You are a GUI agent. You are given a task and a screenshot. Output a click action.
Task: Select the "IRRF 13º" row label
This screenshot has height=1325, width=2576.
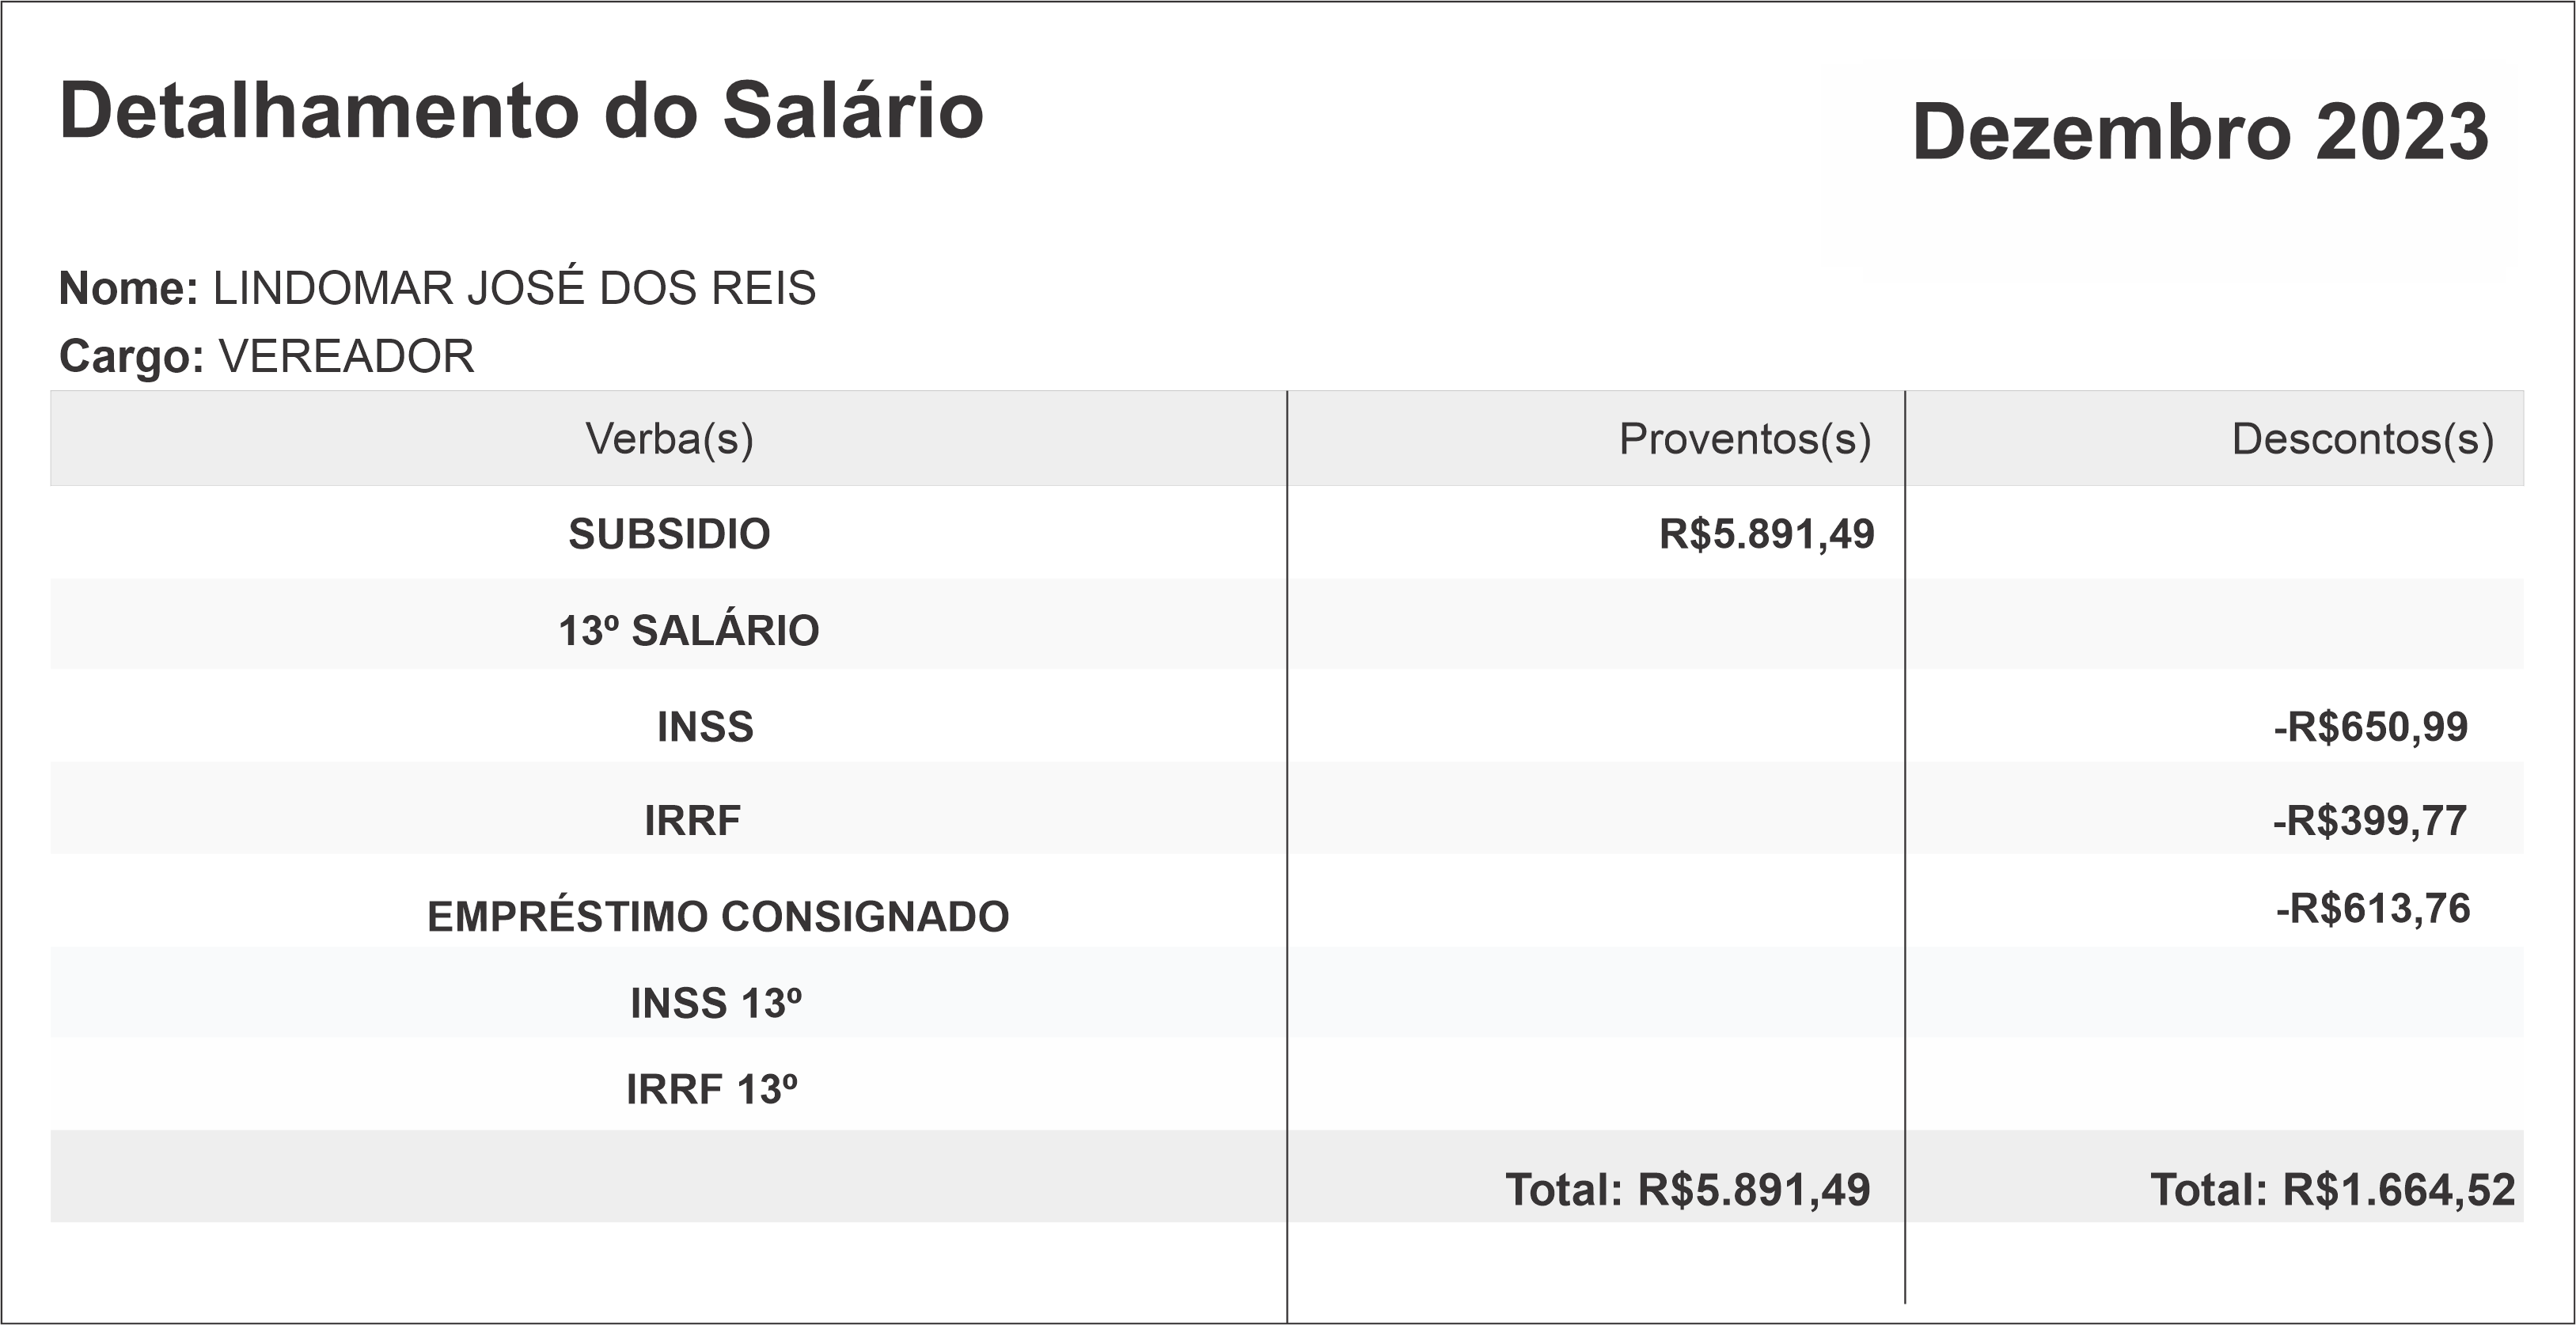point(711,1089)
